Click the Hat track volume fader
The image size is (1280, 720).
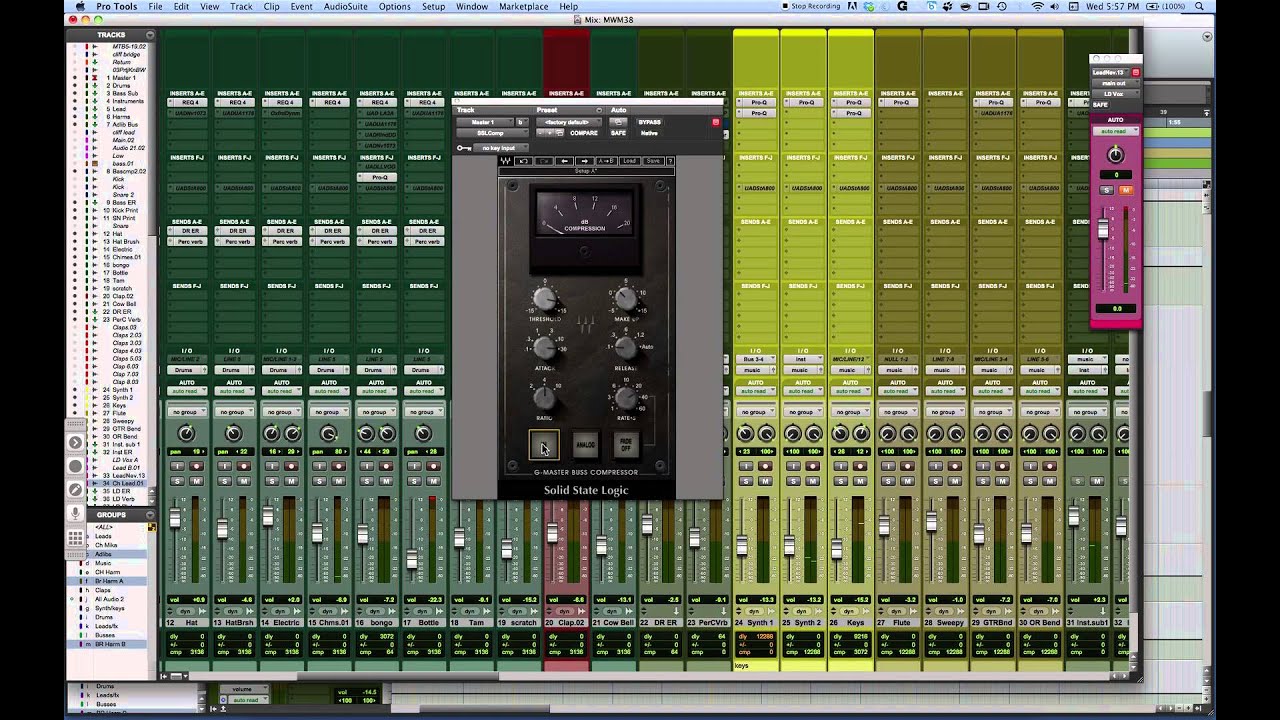[175, 518]
